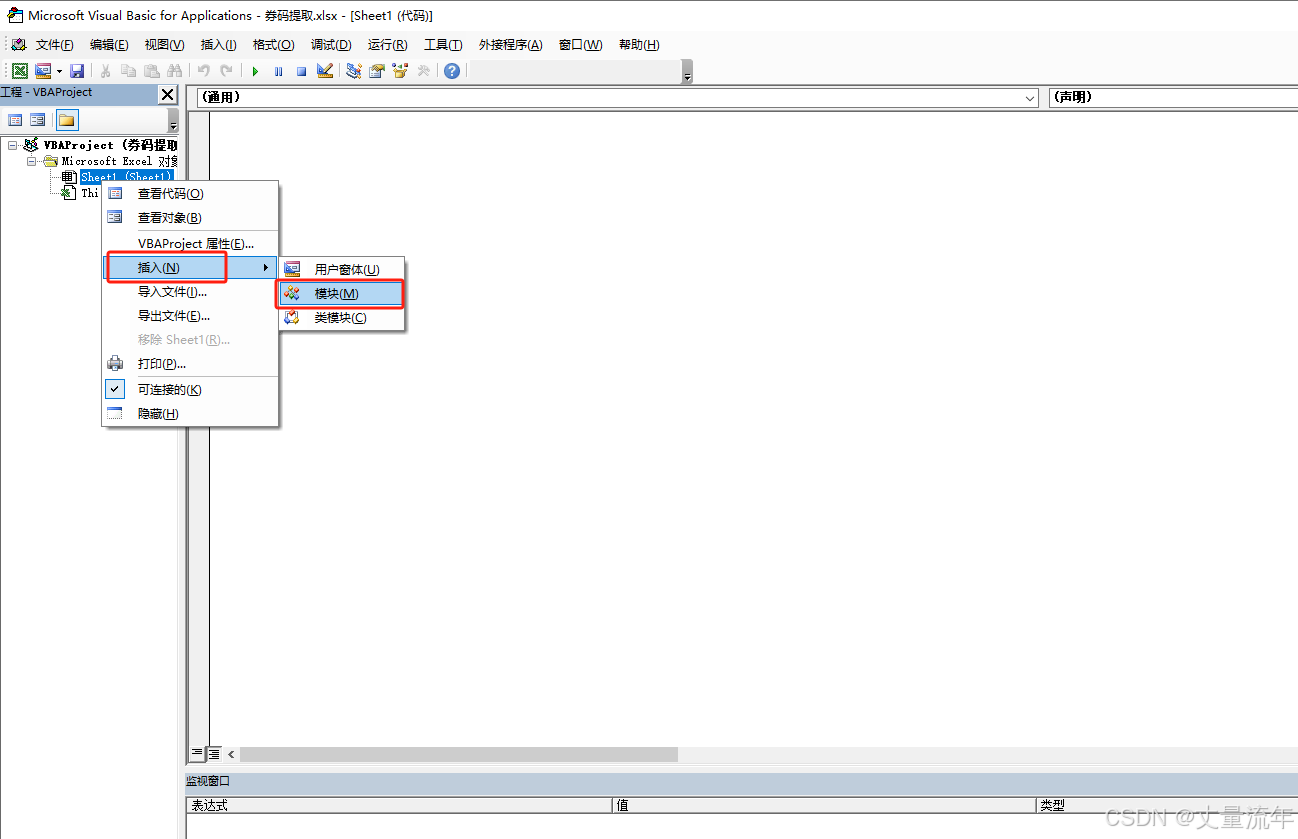Collapse the Microsoft Excel 对象 folder node
This screenshot has width=1298, height=839.
31,161
